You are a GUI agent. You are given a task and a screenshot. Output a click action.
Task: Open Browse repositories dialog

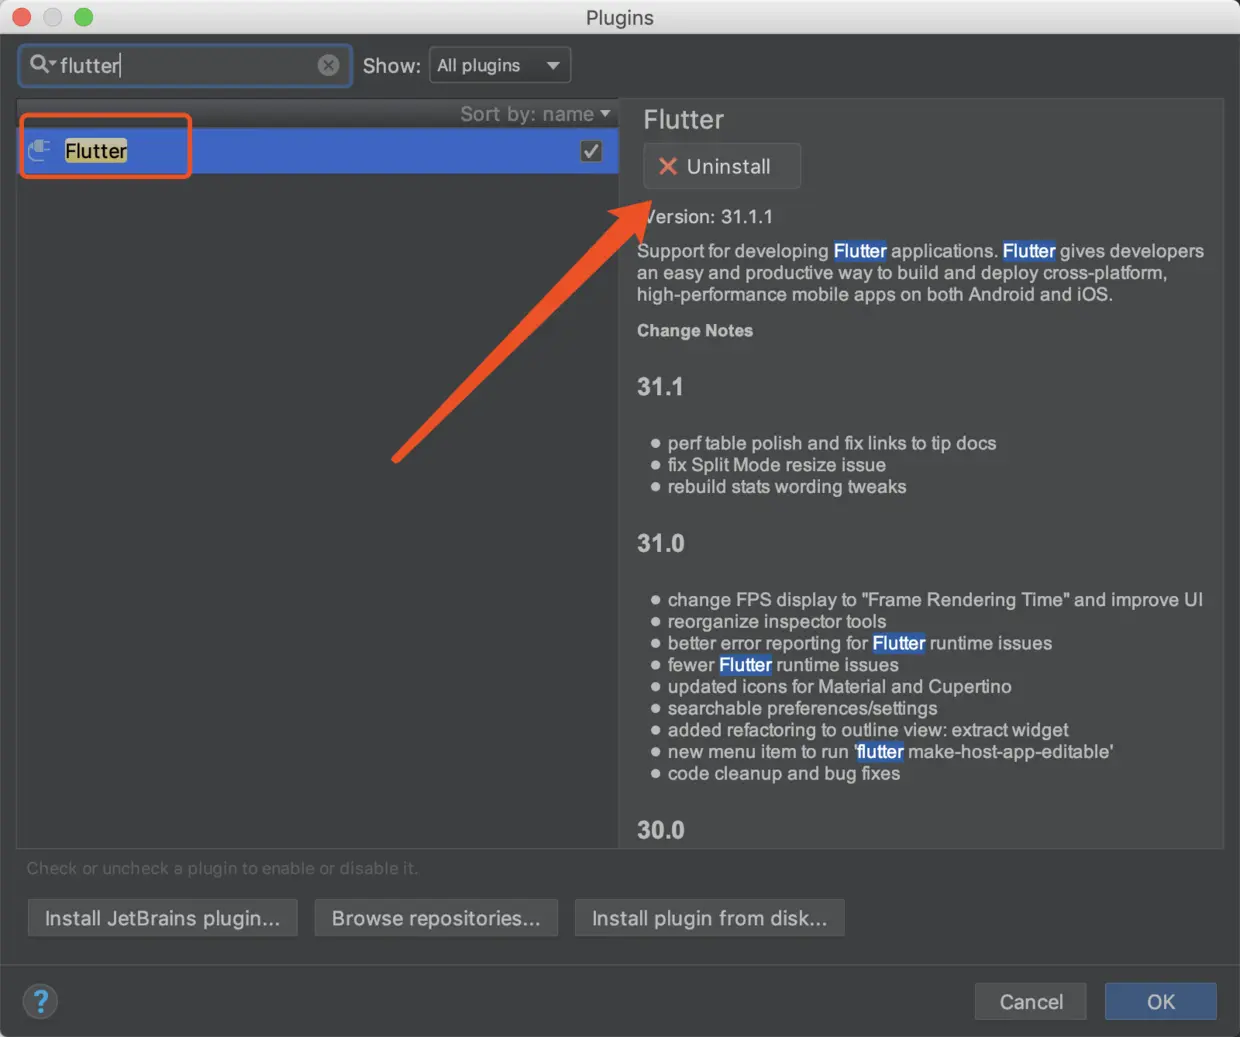coord(436,918)
